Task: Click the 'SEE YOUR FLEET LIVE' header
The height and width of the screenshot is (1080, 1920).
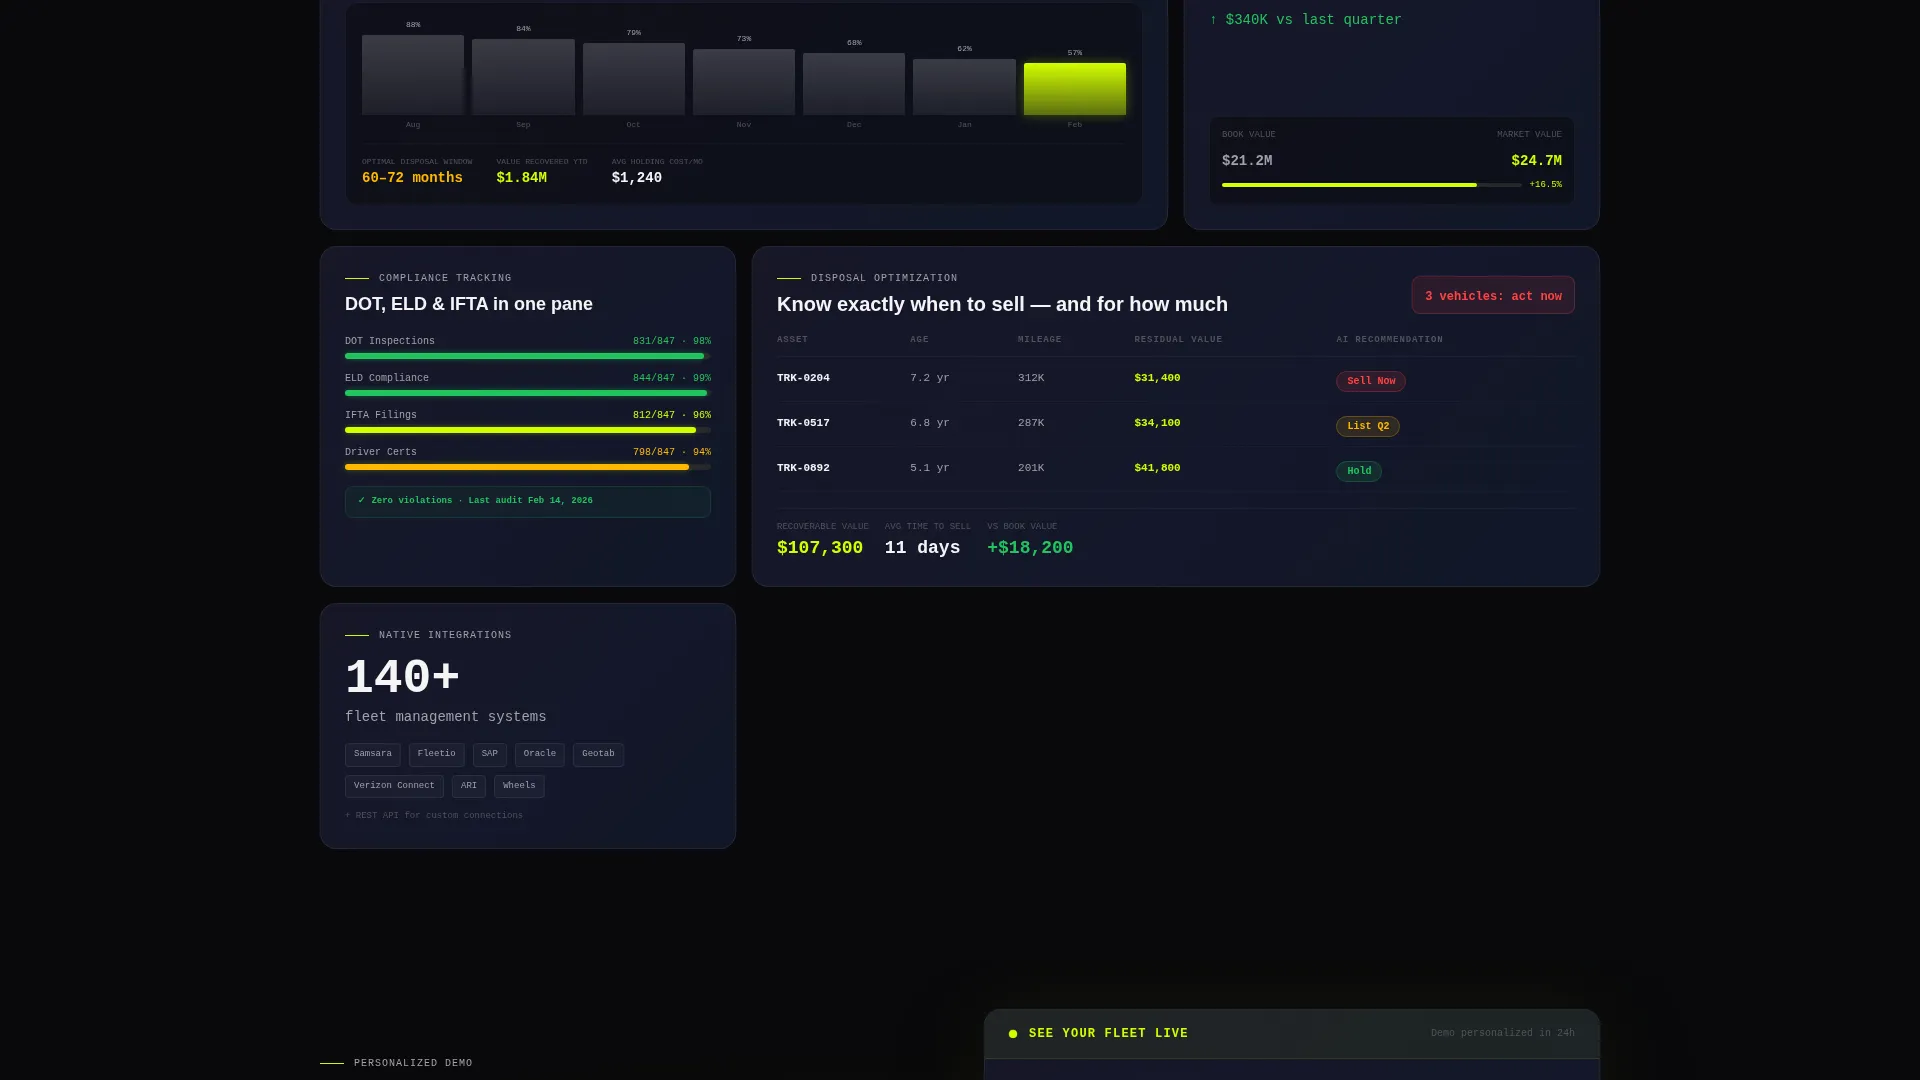Action: coord(1108,1034)
